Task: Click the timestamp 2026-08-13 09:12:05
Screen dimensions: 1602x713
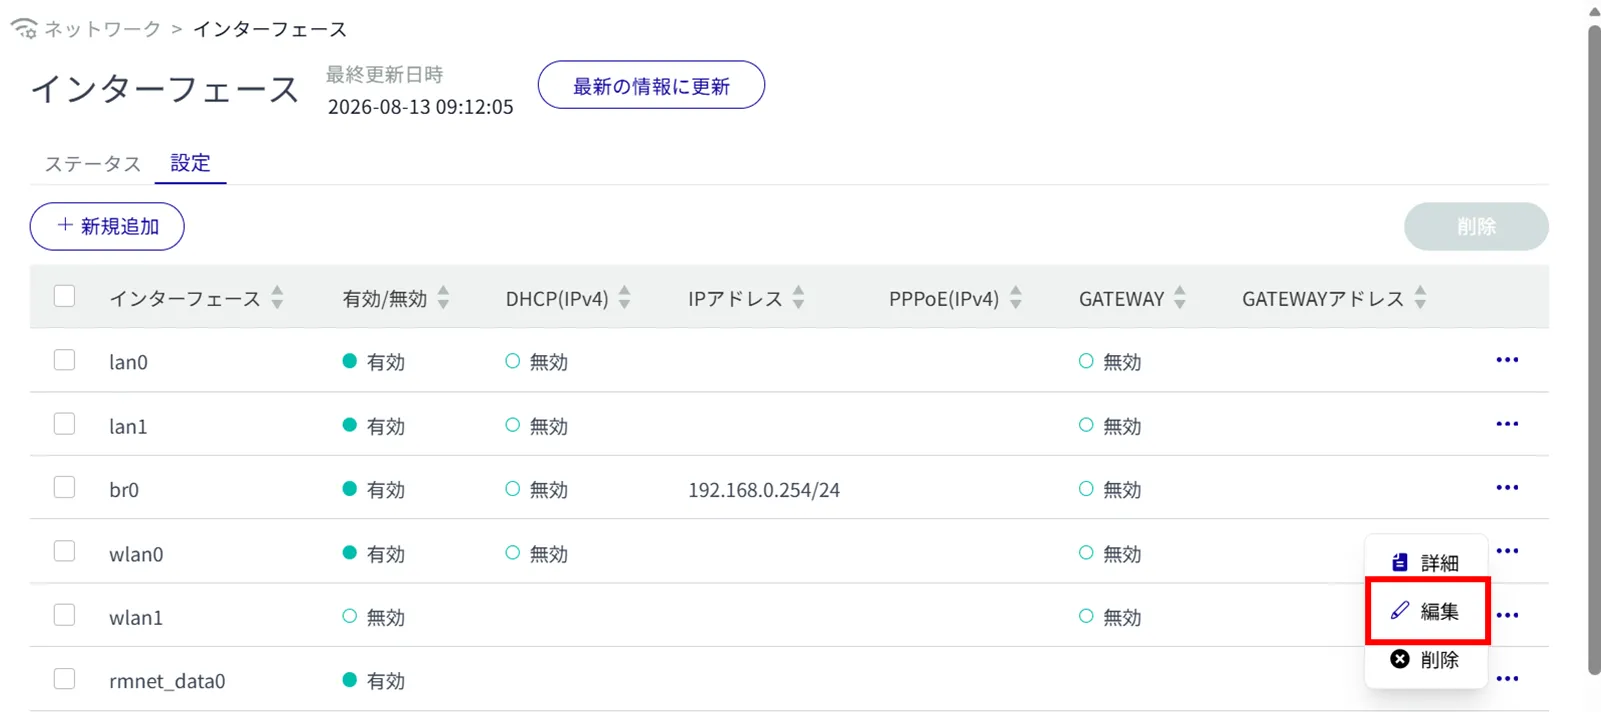Action: pyautogui.click(x=420, y=107)
